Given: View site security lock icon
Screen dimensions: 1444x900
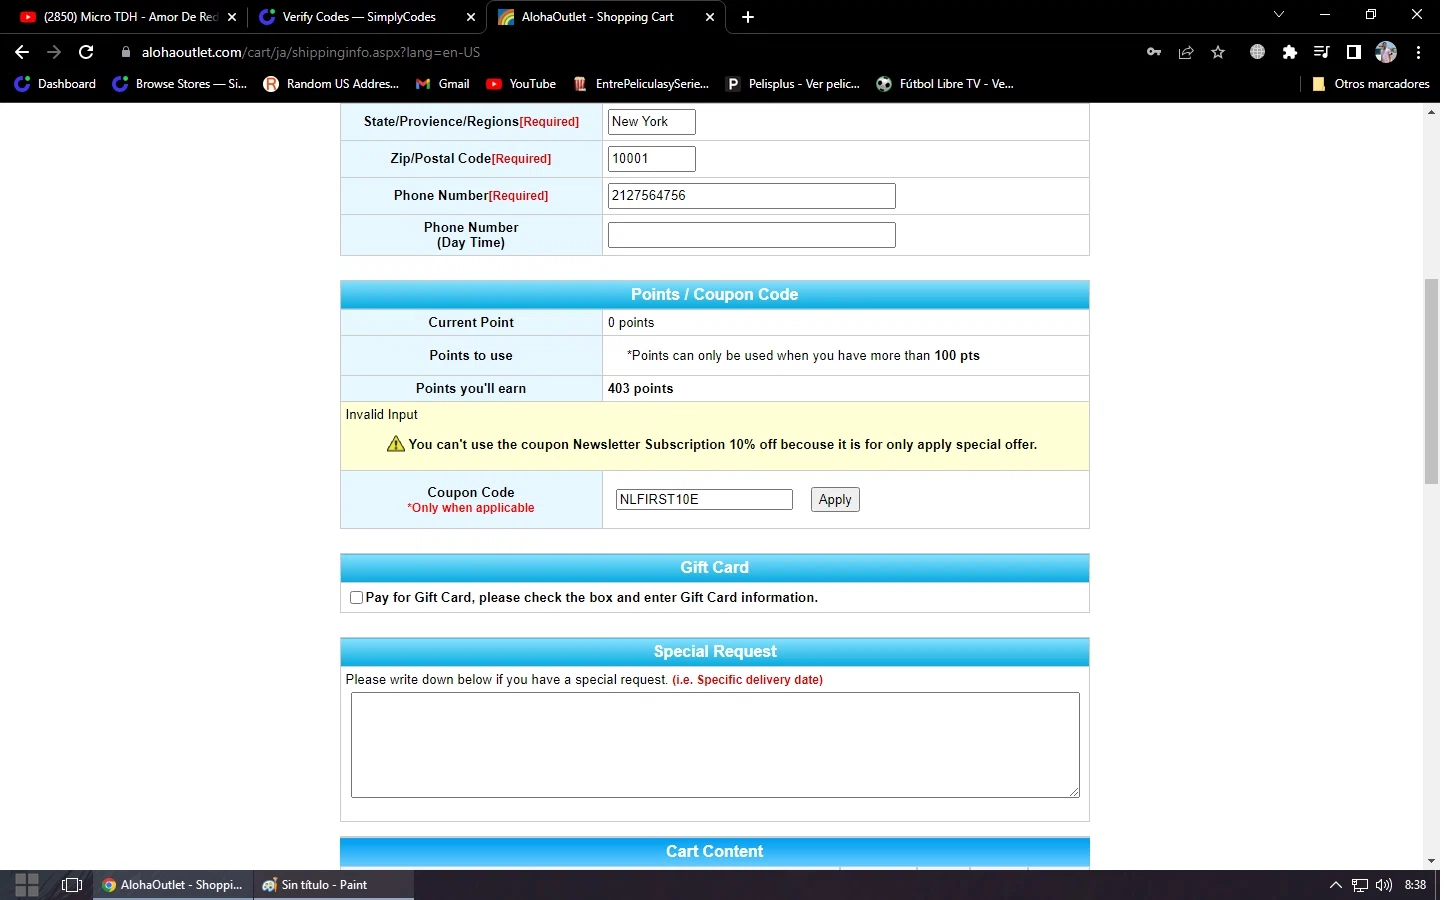Looking at the screenshot, I should [125, 52].
